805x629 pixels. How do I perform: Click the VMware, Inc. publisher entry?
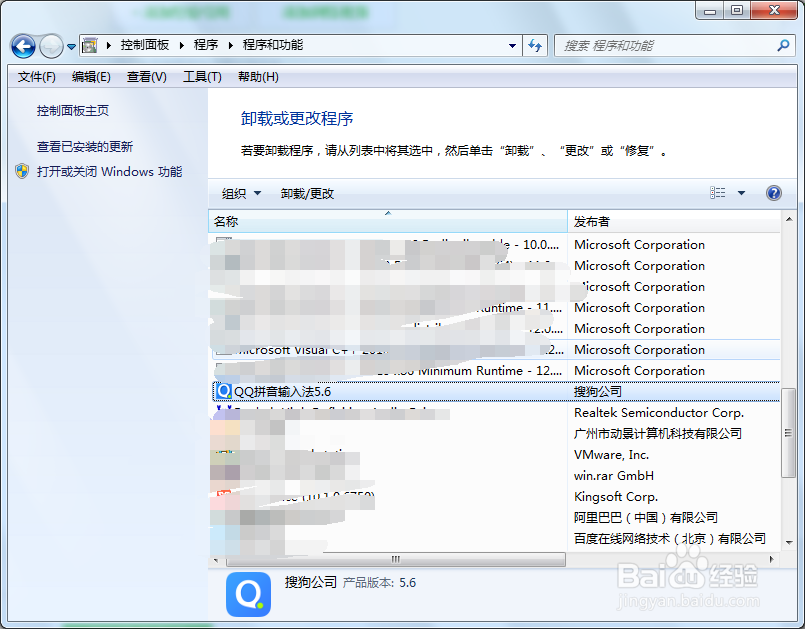pyautogui.click(x=611, y=455)
